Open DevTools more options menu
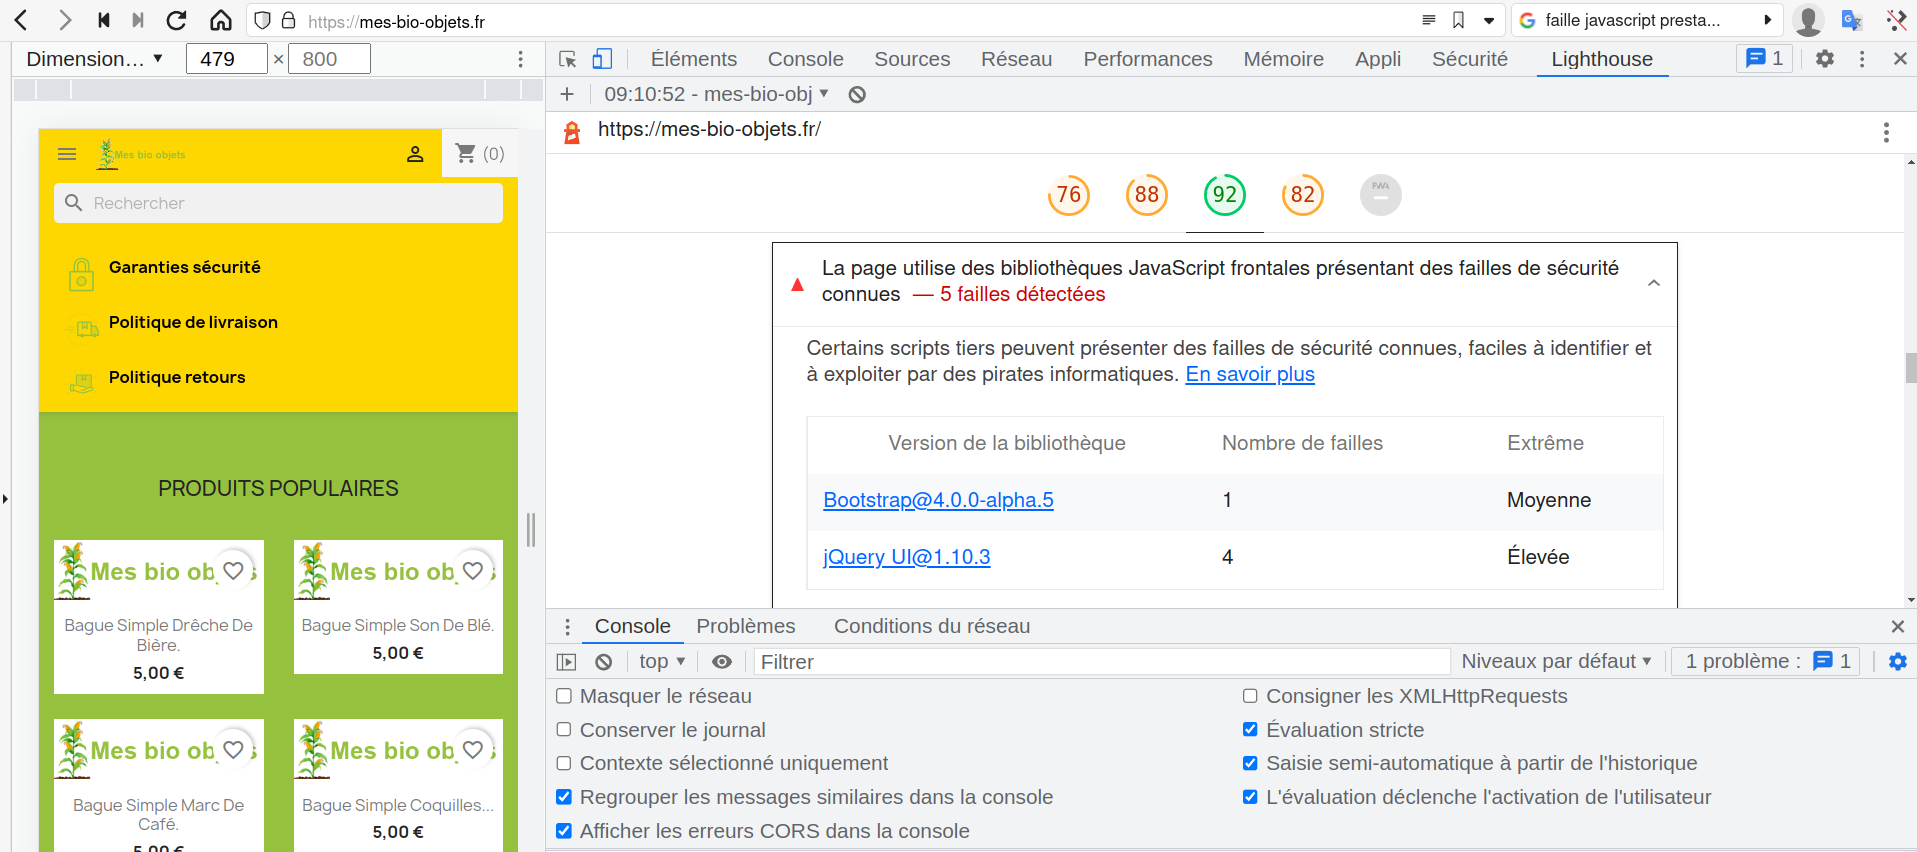The image size is (1917, 852). [1862, 59]
